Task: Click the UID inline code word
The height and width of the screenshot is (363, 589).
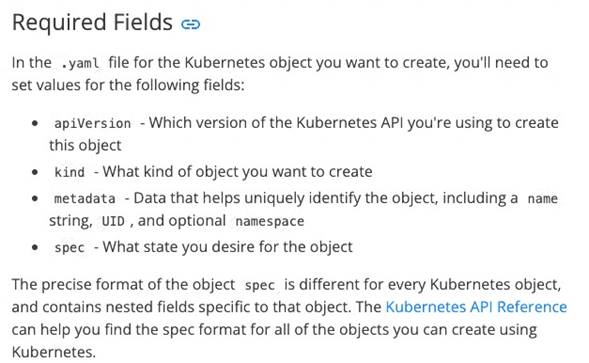Action: 113,221
